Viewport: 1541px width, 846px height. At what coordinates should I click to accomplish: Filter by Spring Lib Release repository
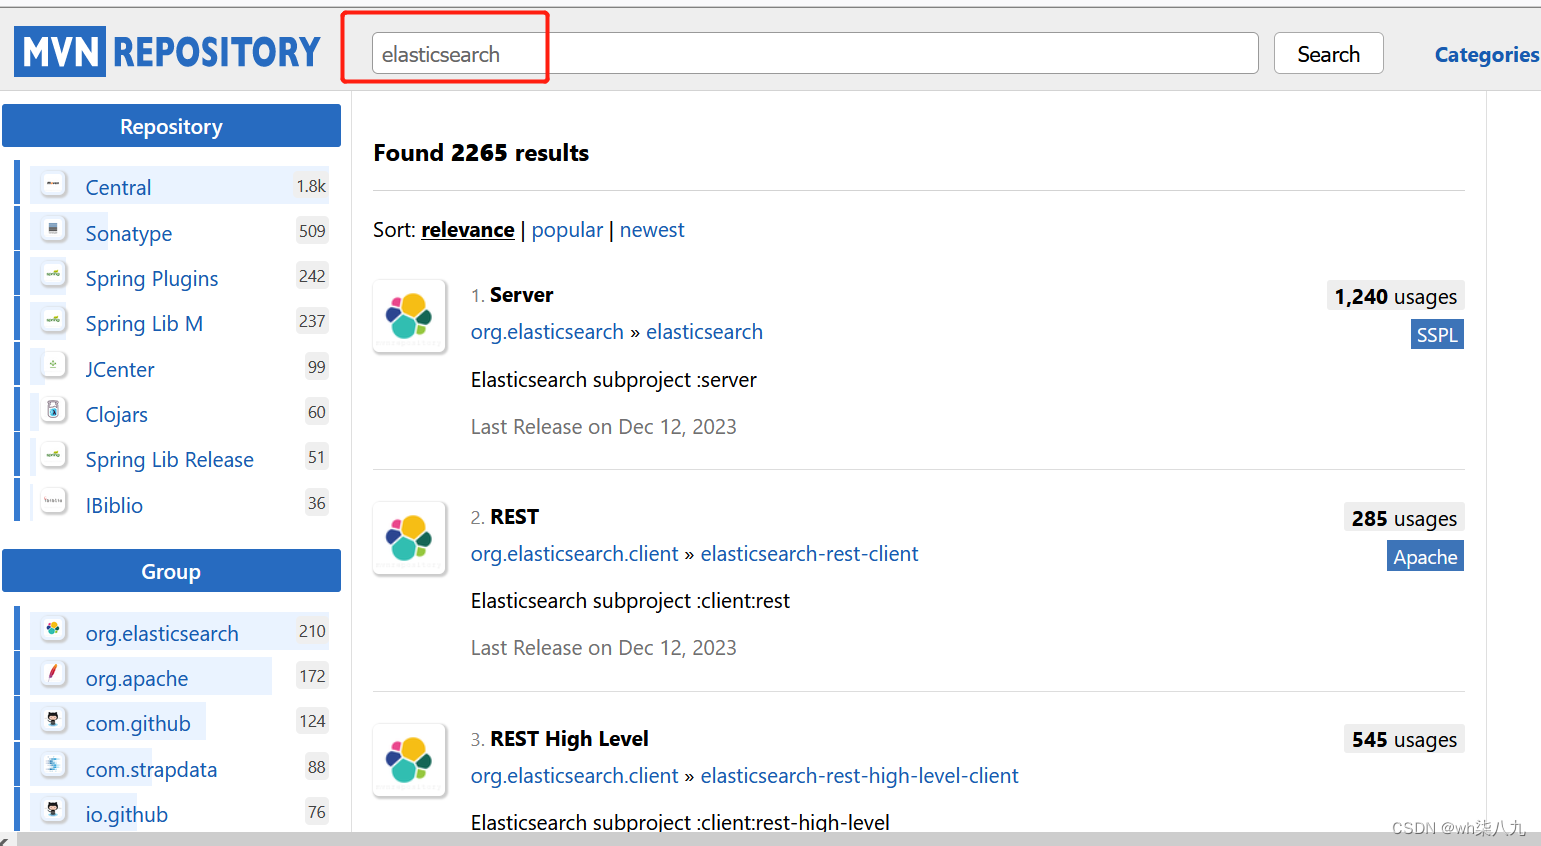[170, 459]
